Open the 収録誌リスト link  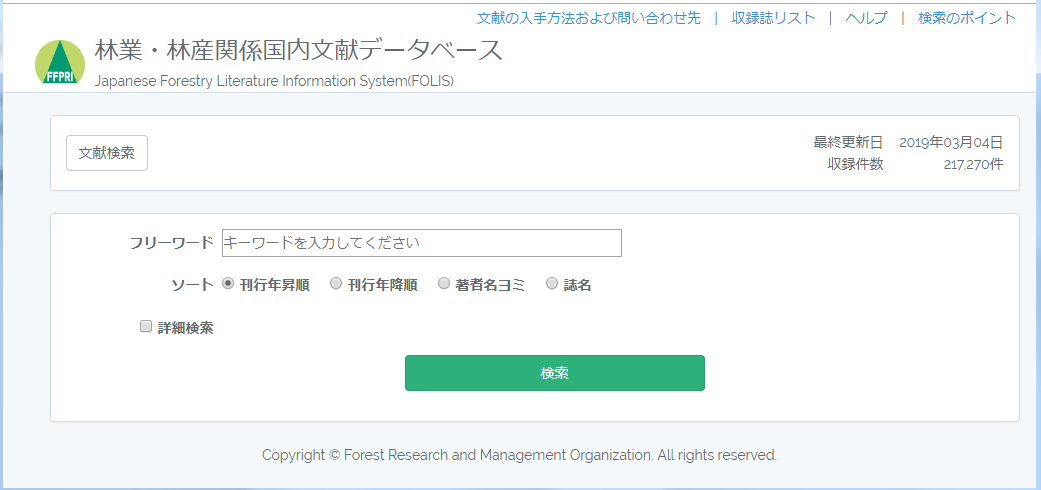[x=773, y=18]
